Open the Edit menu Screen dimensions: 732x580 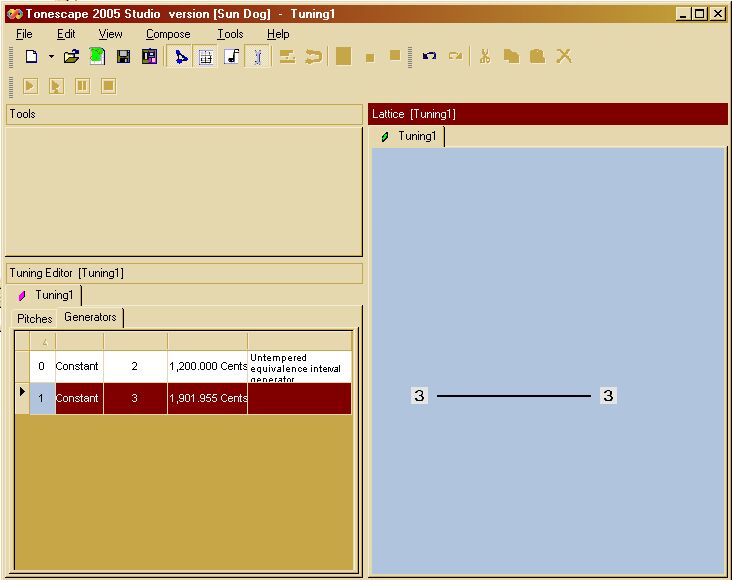66,34
